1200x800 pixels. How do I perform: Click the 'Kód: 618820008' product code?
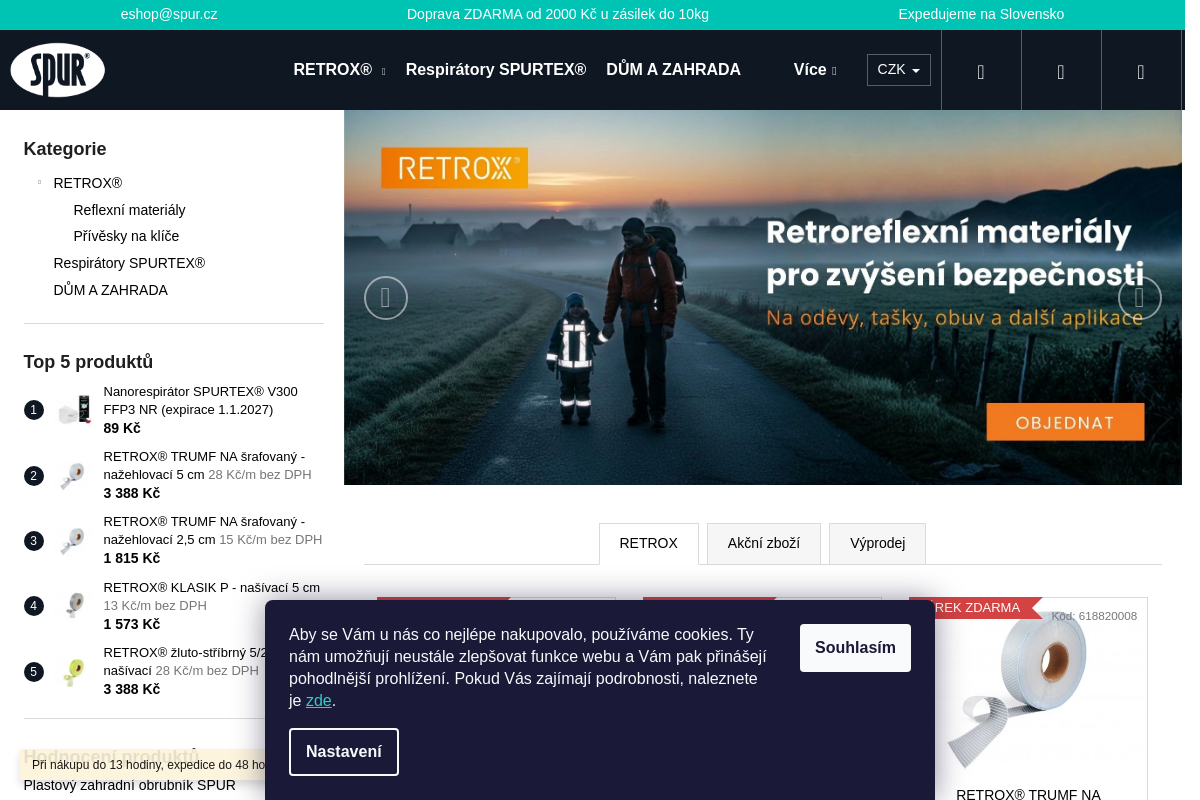(1094, 616)
